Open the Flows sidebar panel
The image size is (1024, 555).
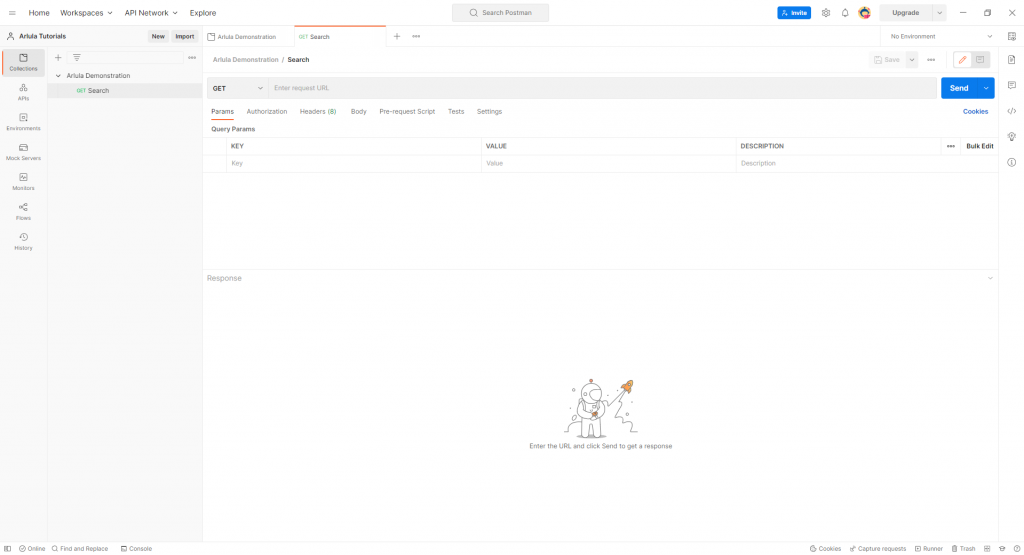click(x=24, y=212)
